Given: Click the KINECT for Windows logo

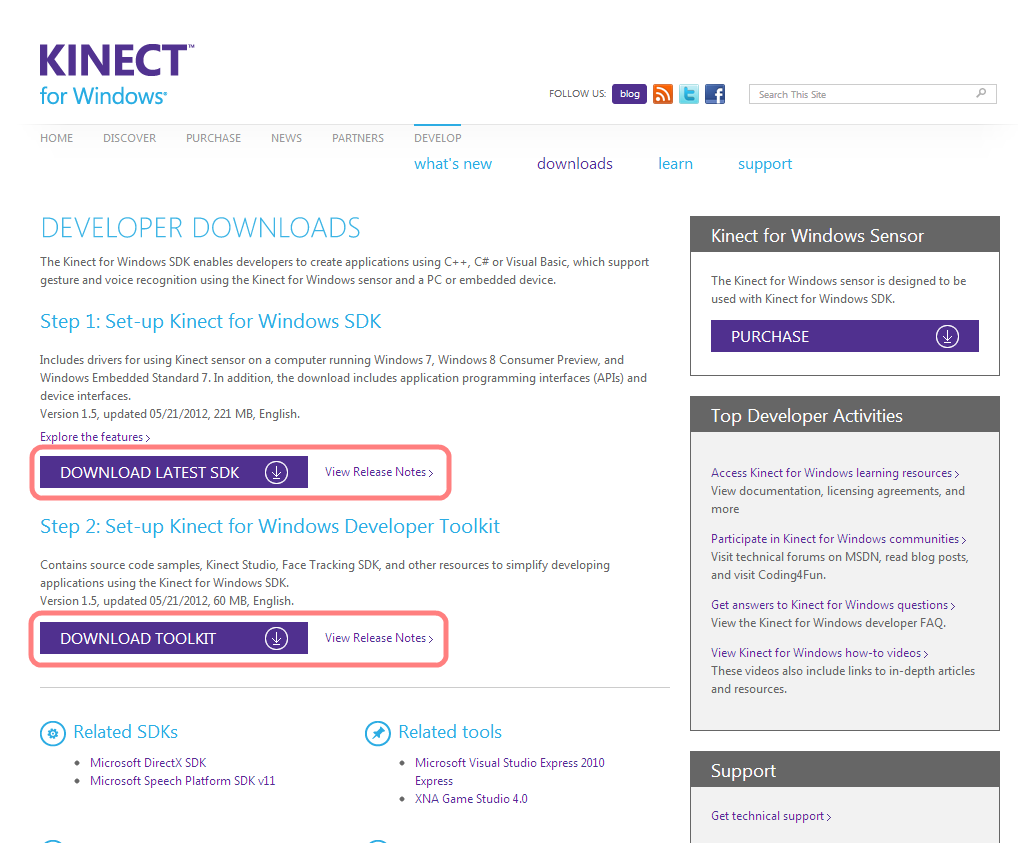Looking at the screenshot, I should [113, 72].
